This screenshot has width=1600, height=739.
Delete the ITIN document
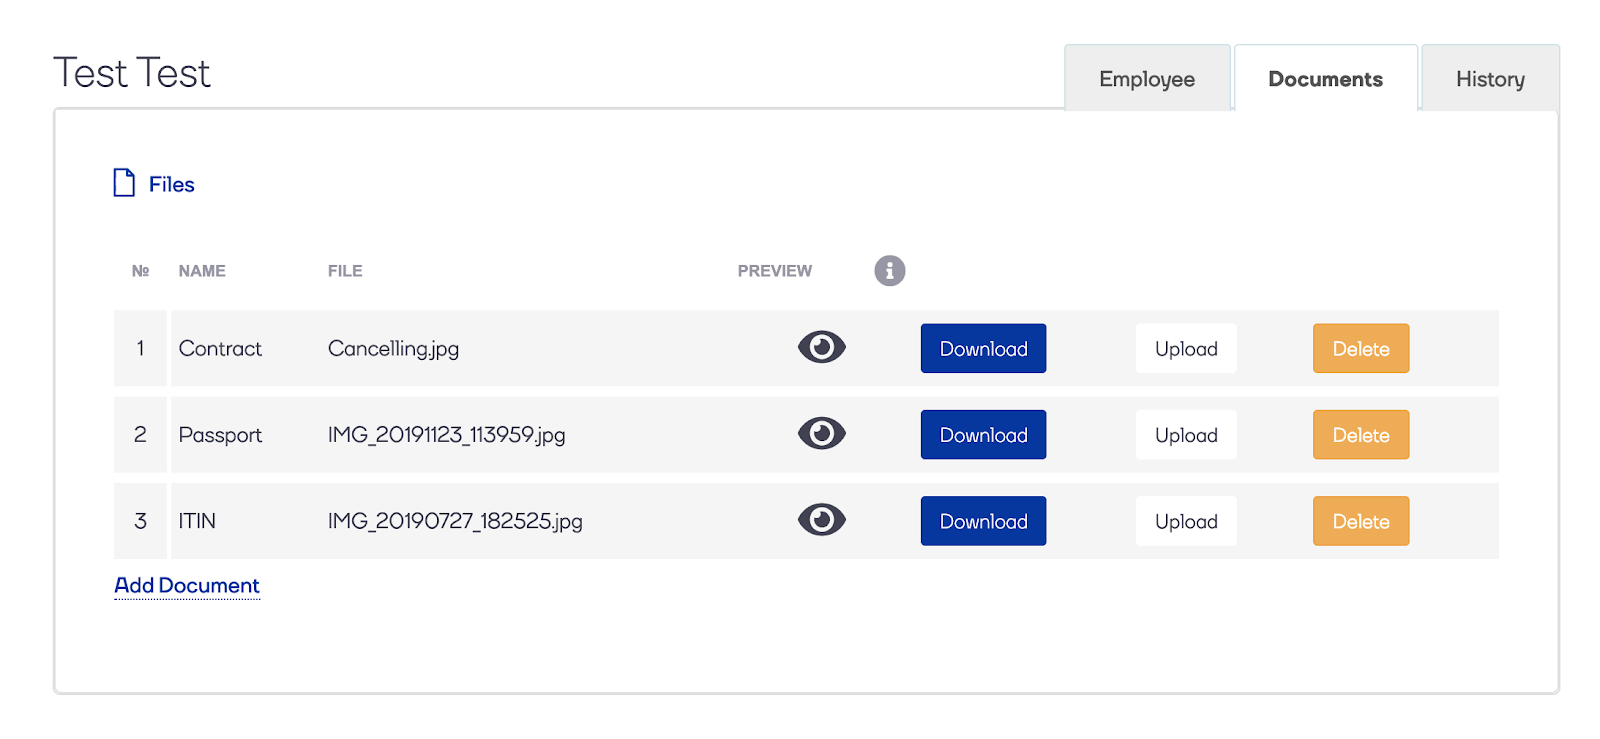[x=1360, y=521]
